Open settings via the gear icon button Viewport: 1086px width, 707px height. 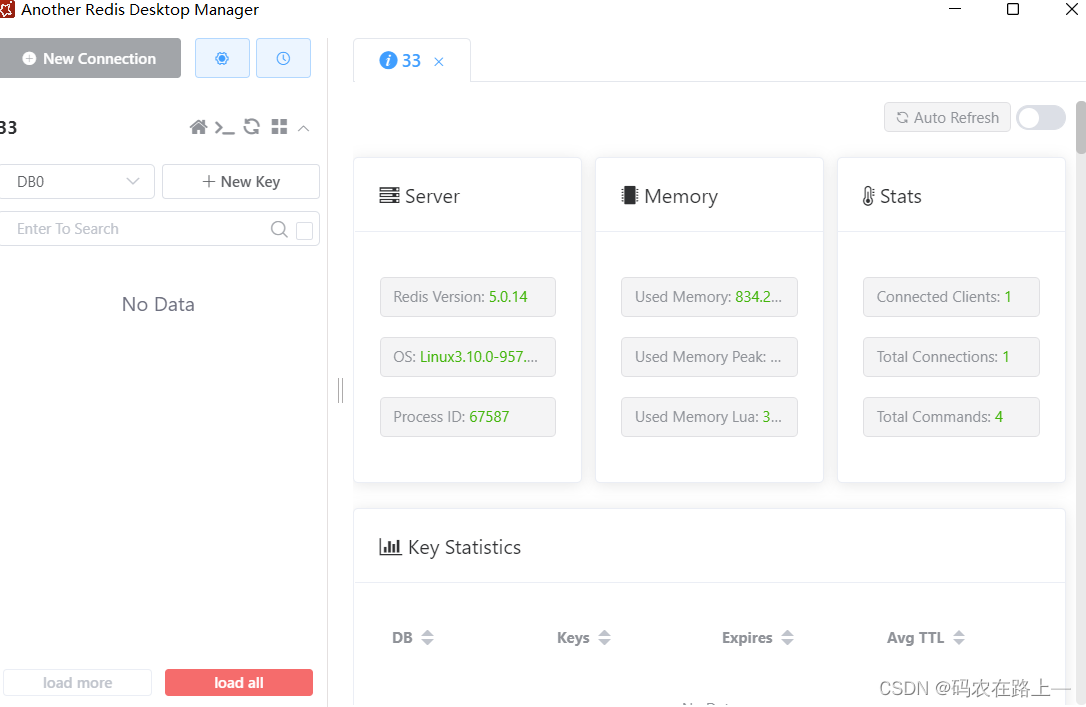coord(222,58)
